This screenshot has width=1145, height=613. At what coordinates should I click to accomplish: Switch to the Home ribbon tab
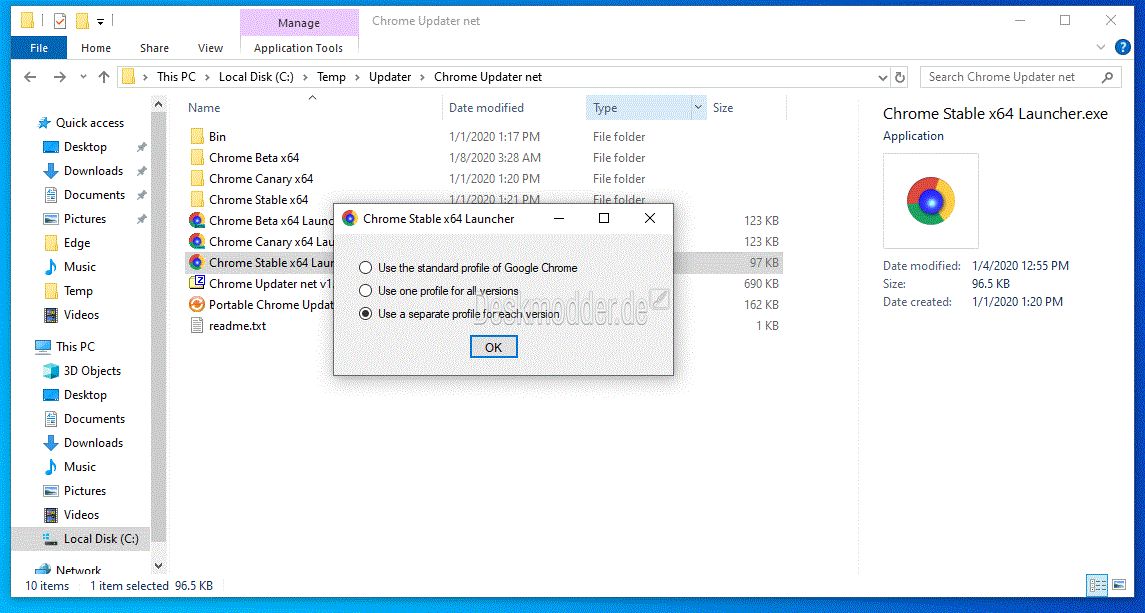point(96,48)
